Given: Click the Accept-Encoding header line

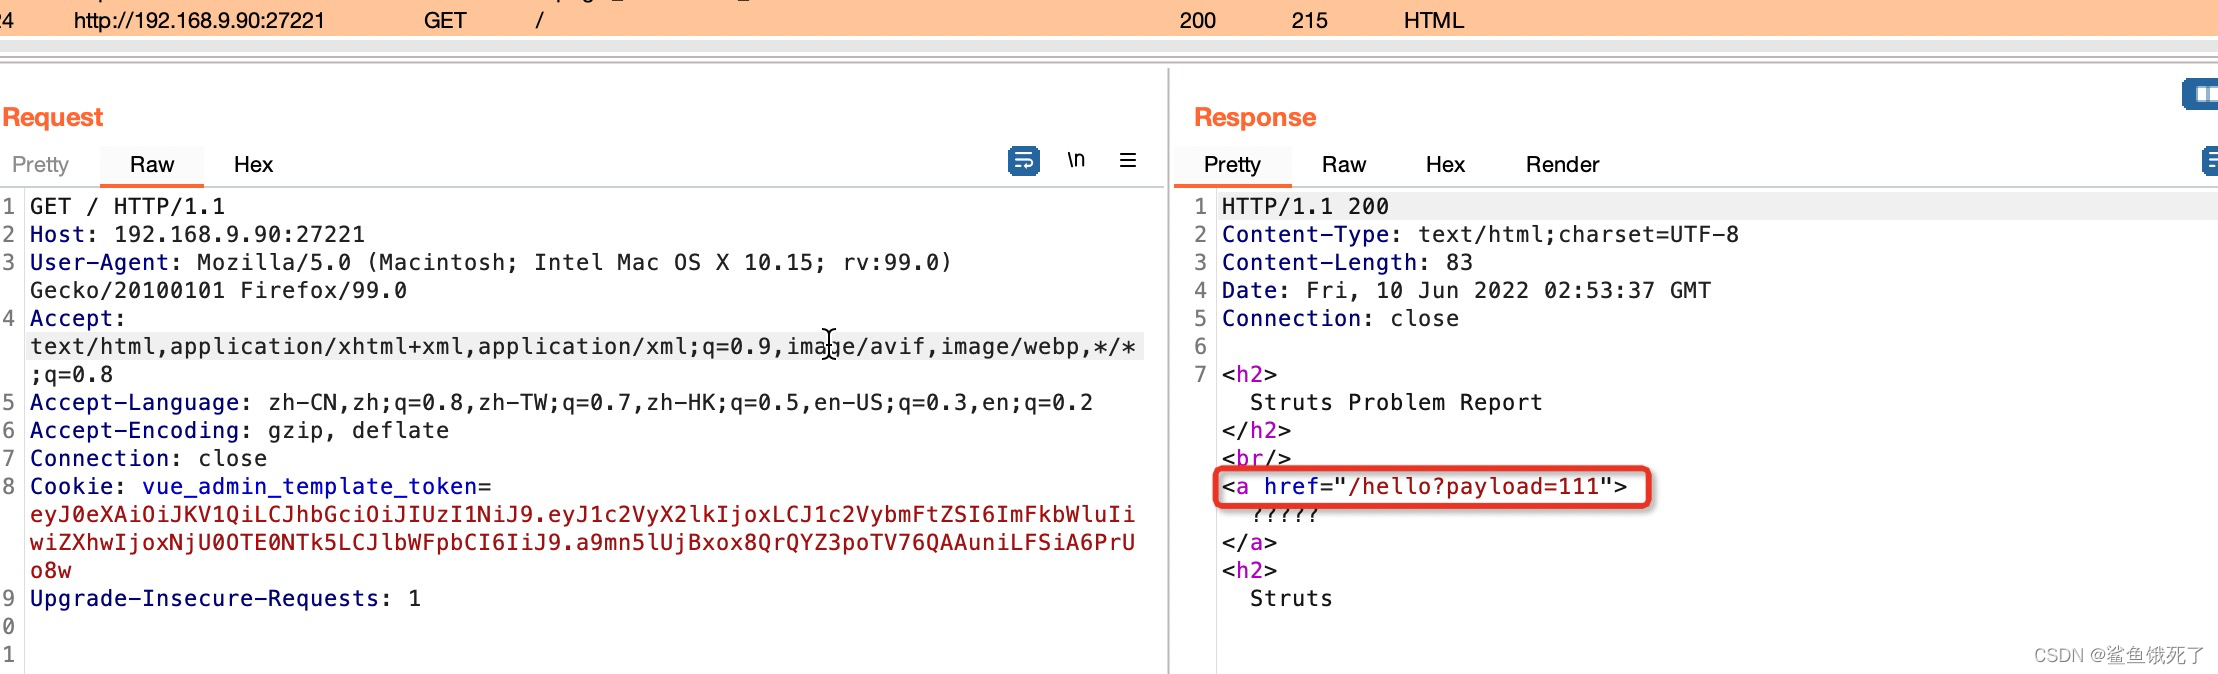Looking at the screenshot, I should (239, 430).
